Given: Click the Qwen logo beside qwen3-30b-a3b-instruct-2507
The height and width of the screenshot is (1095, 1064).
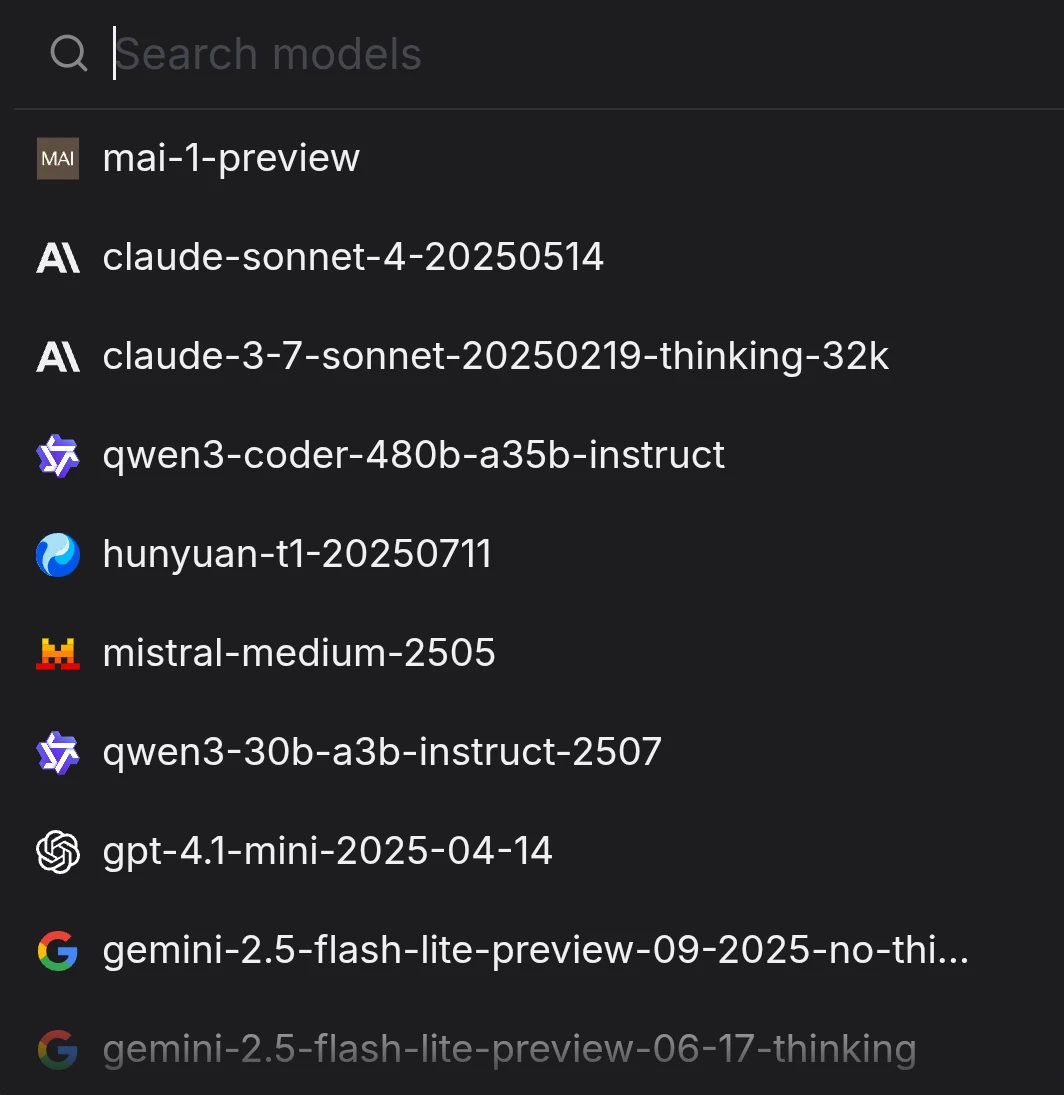Looking at the screenshot, I should (x=57, y=753).
